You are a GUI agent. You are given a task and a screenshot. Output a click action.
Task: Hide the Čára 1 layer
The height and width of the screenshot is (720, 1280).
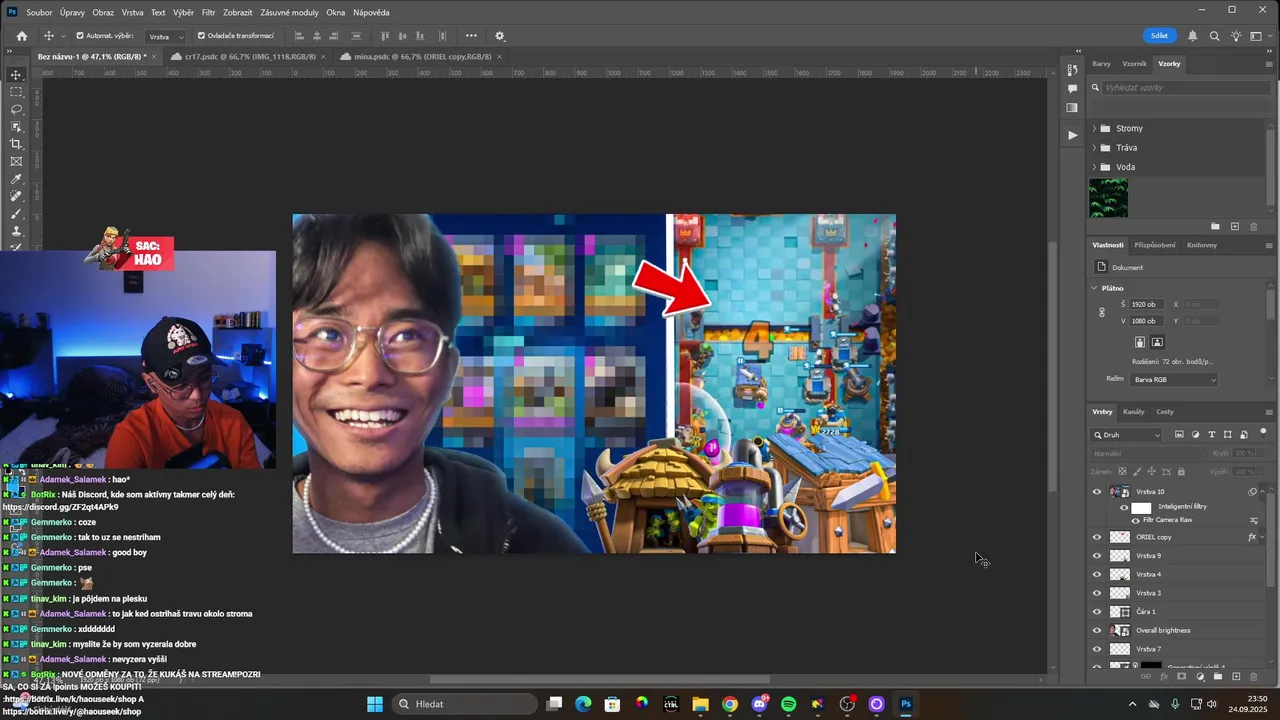1097,612
